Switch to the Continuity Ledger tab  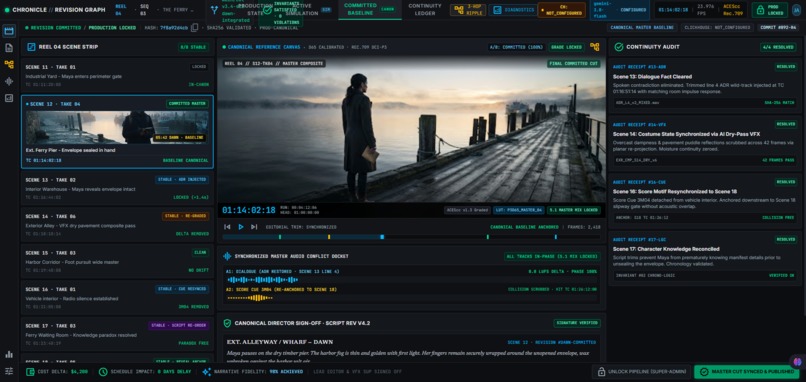click(425, 10)
